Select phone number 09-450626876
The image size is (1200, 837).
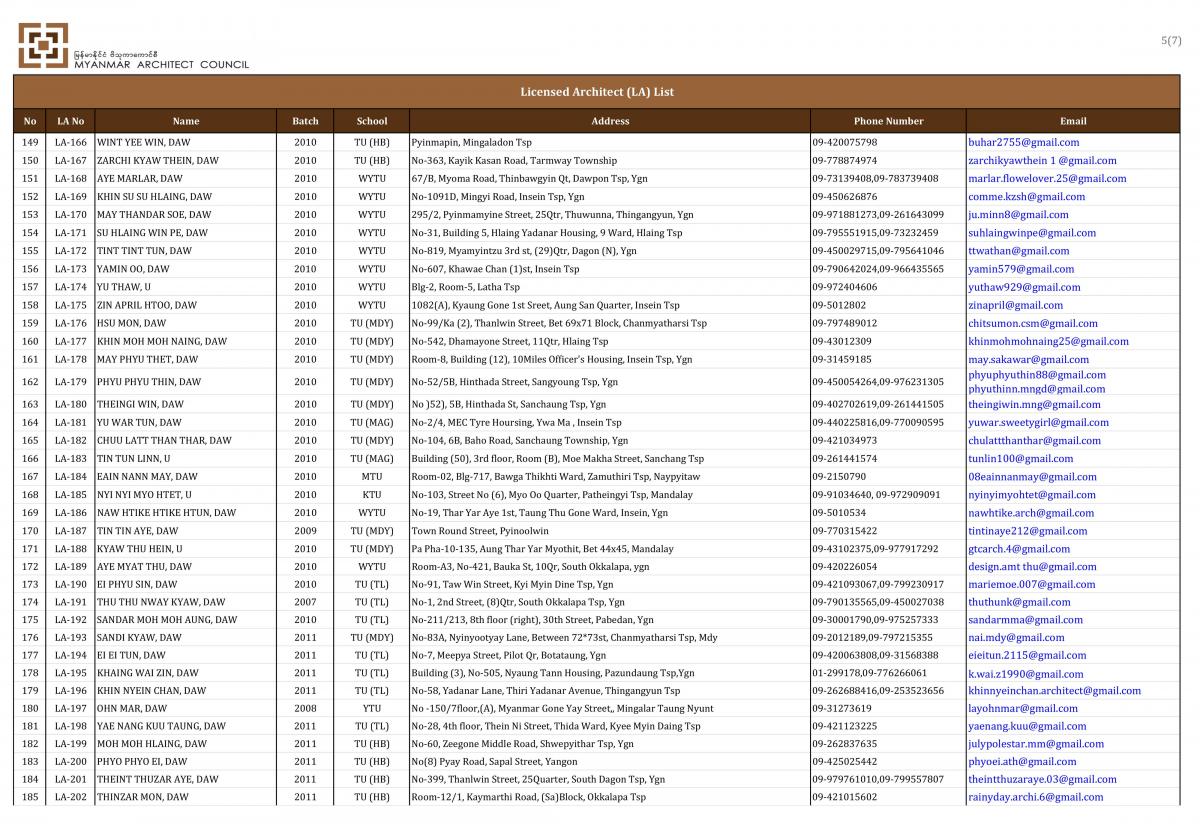click(x=845, y=196)
